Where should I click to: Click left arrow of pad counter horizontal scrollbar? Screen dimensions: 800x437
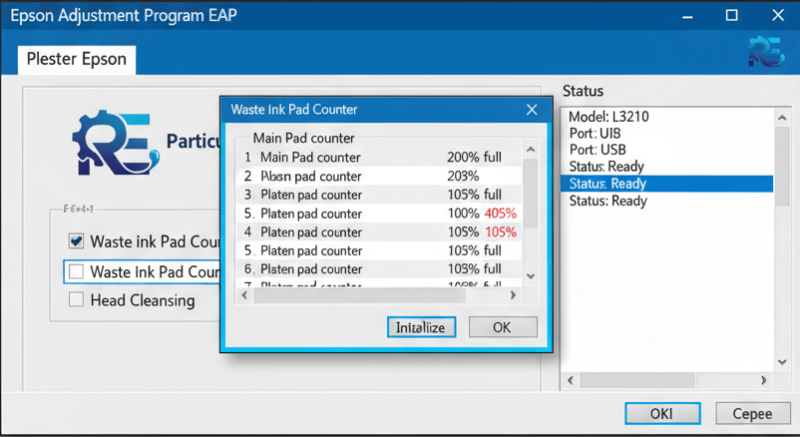(x=245, y=295)
